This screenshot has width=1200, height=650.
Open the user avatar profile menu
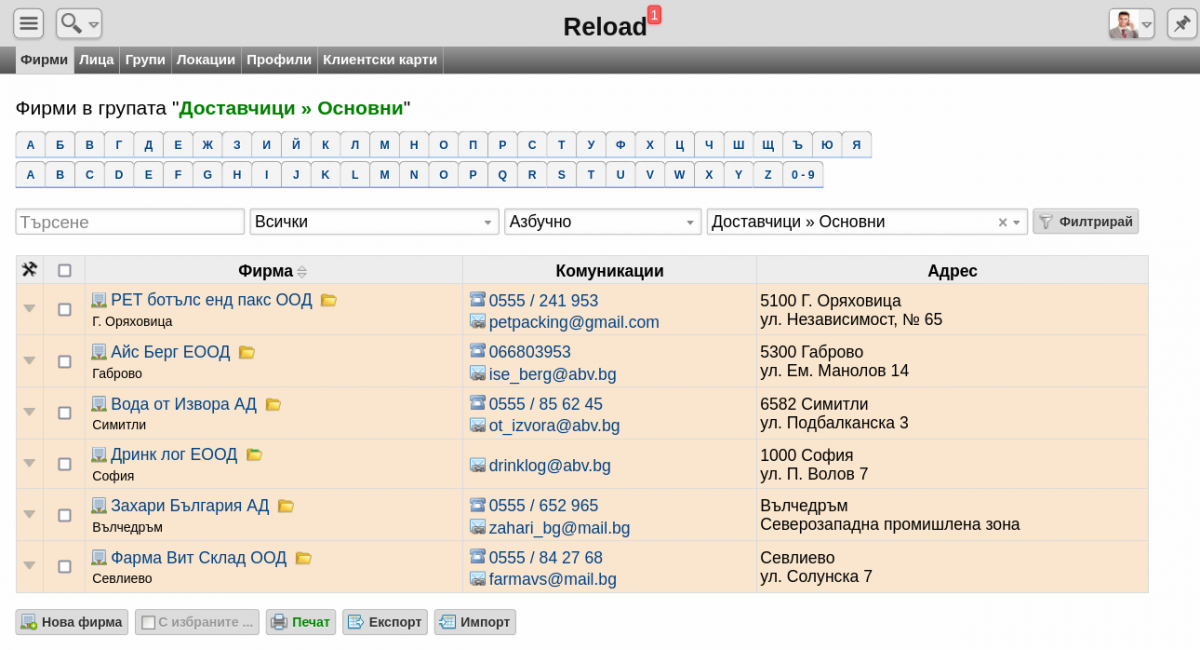(x=1131, y=23)
